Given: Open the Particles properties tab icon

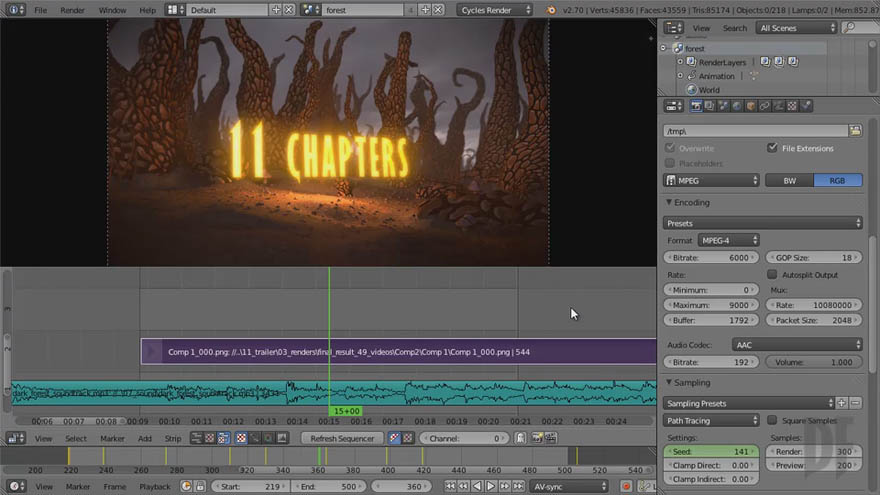Looking at the screenshot, I should coord(806,106).
